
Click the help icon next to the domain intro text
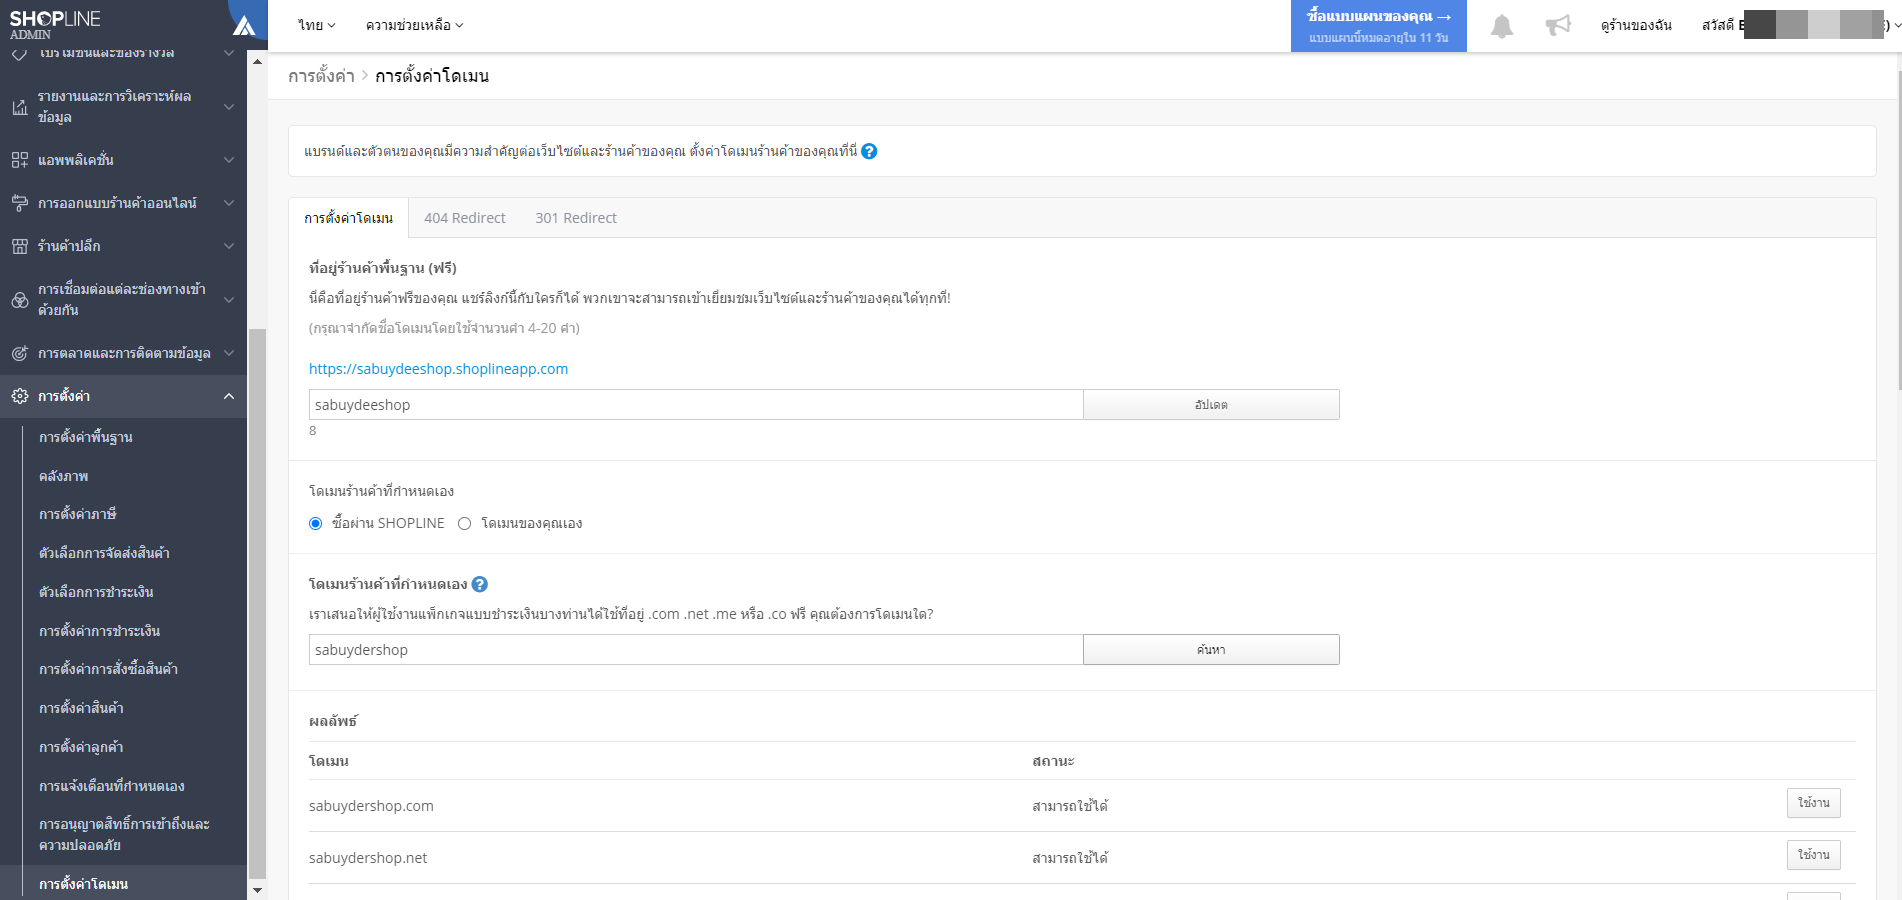(869, 151)
